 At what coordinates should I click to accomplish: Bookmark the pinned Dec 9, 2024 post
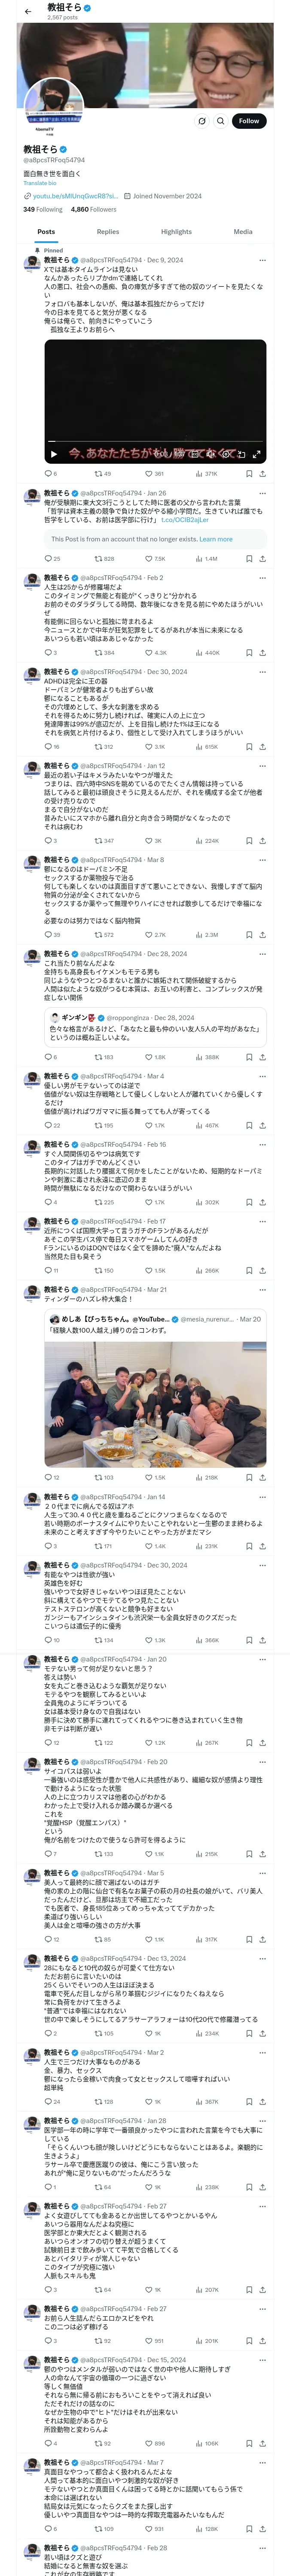pos(249,474)
